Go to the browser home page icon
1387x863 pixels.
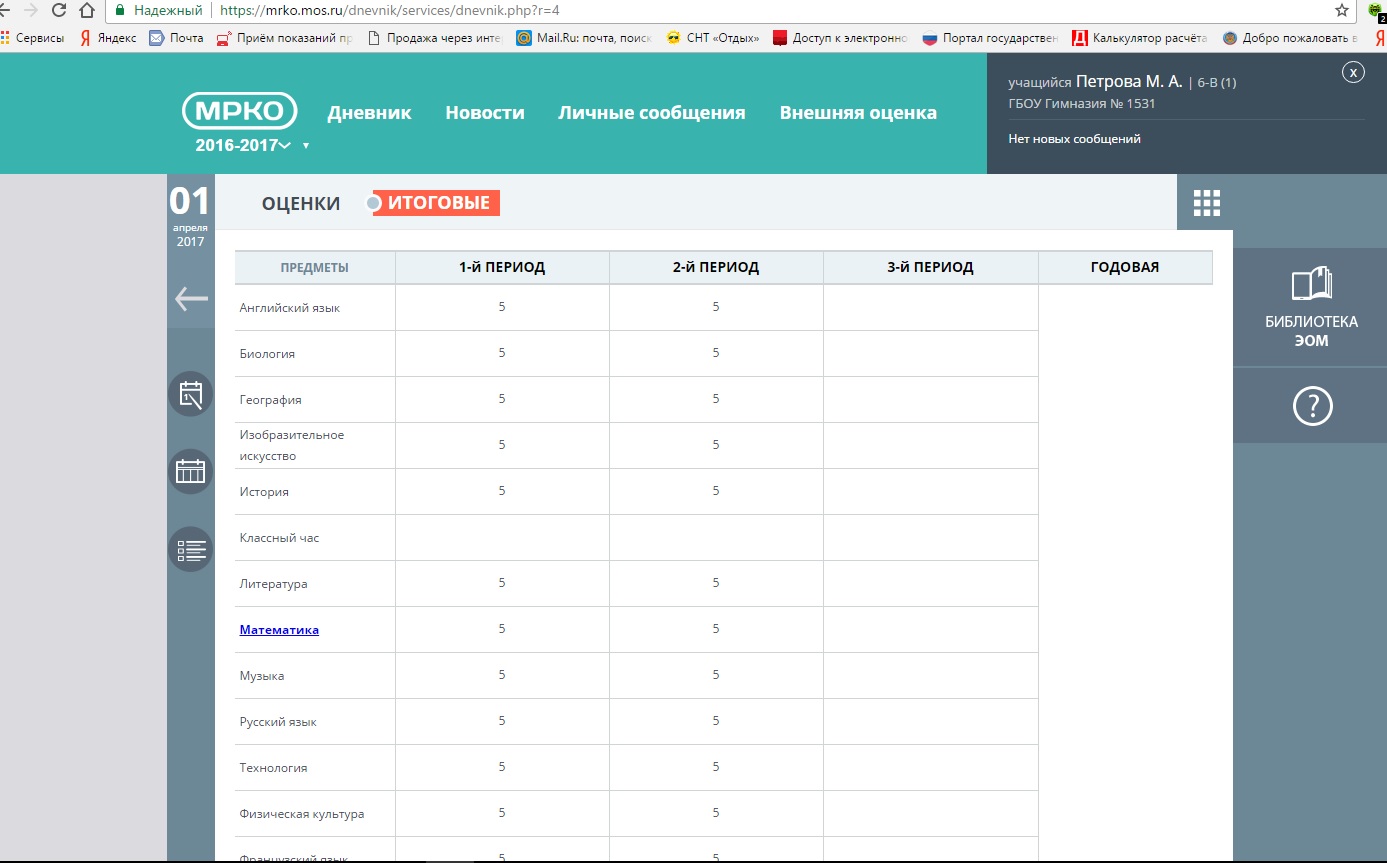[88, 11]
